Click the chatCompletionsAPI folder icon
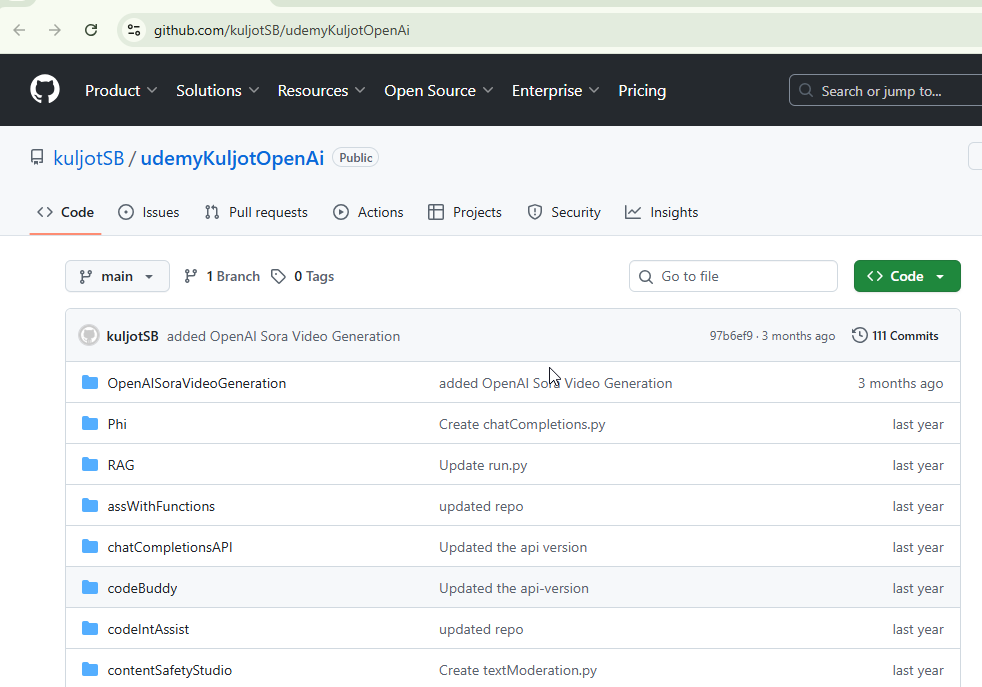 [x=90, y=547]
